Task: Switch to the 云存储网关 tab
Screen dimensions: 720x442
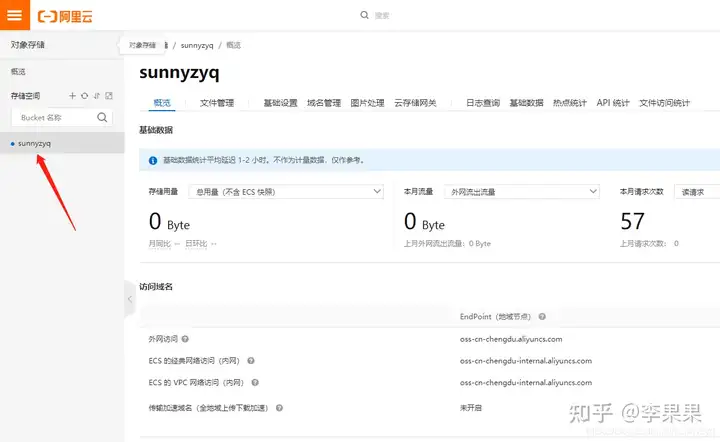Action: click(415, 103)
